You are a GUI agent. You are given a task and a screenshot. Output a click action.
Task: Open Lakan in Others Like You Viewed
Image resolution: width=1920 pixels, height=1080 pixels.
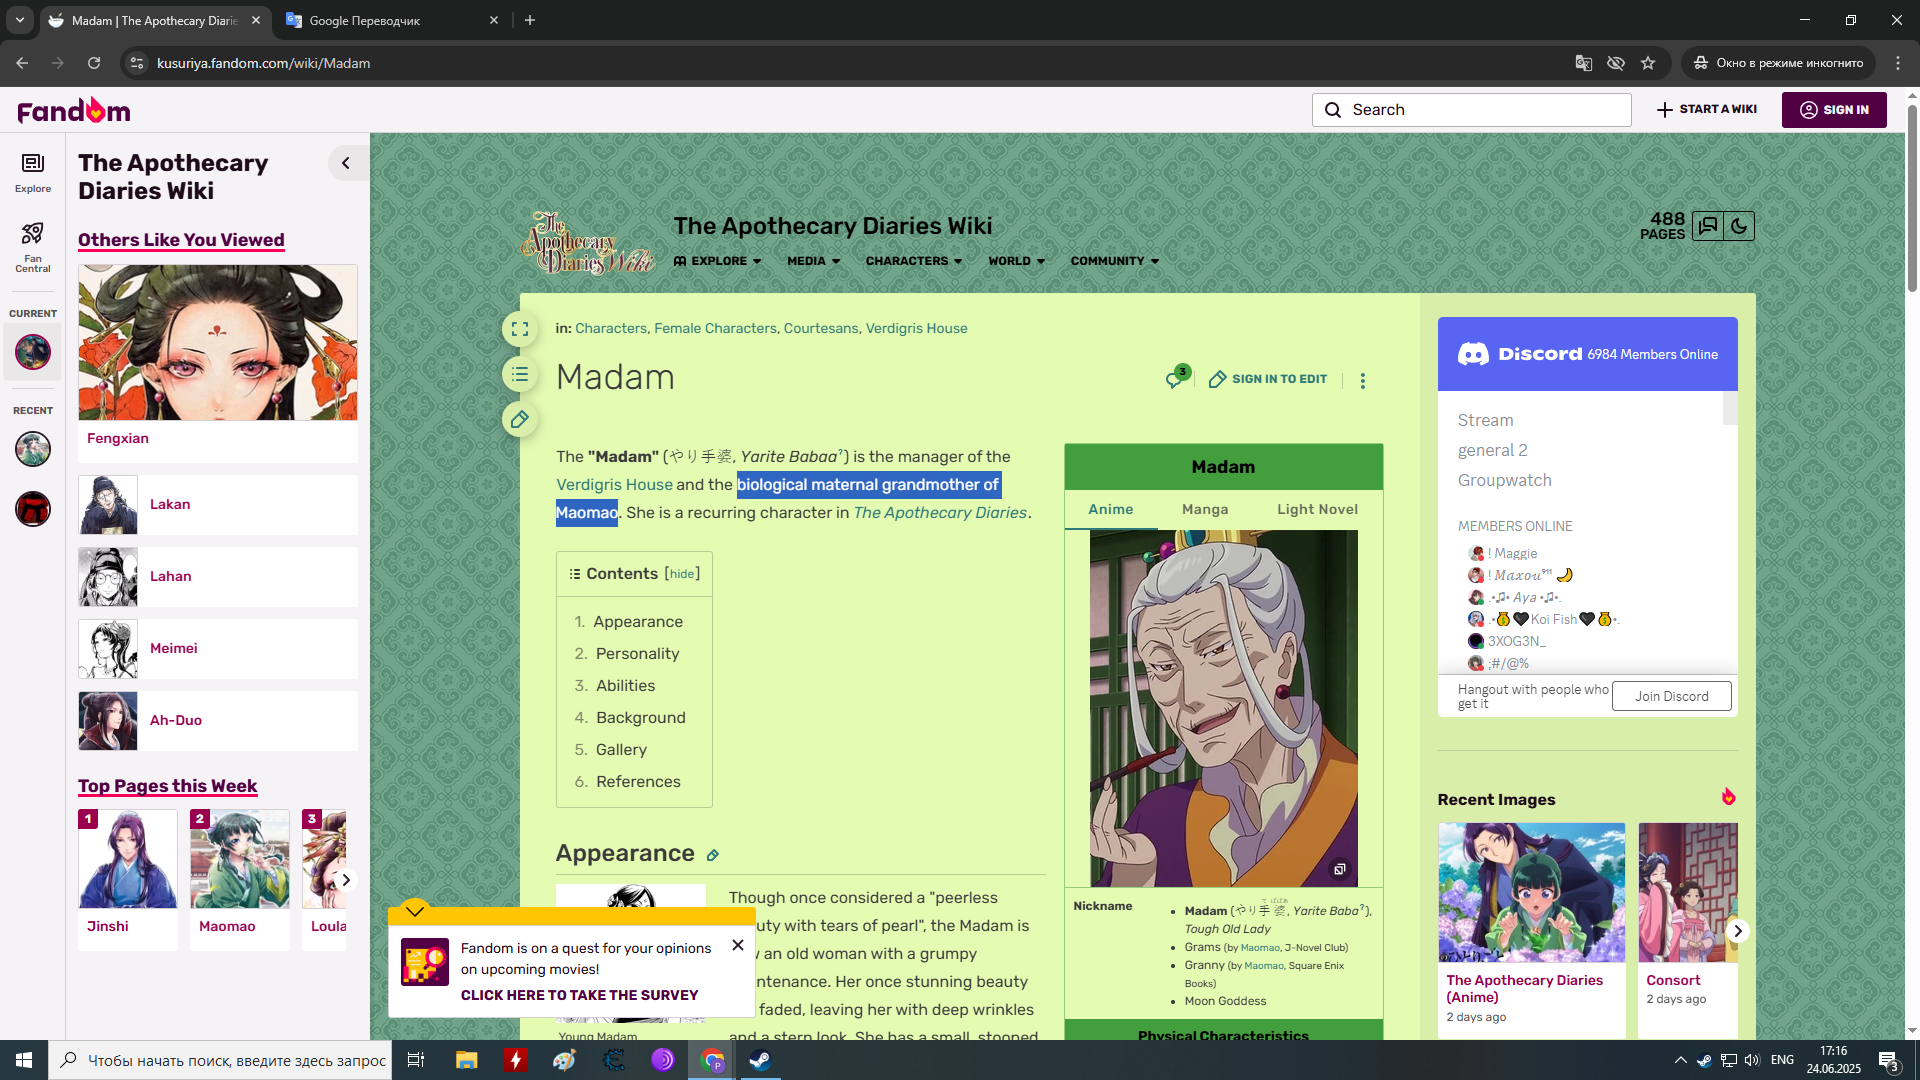coord(218,505)
